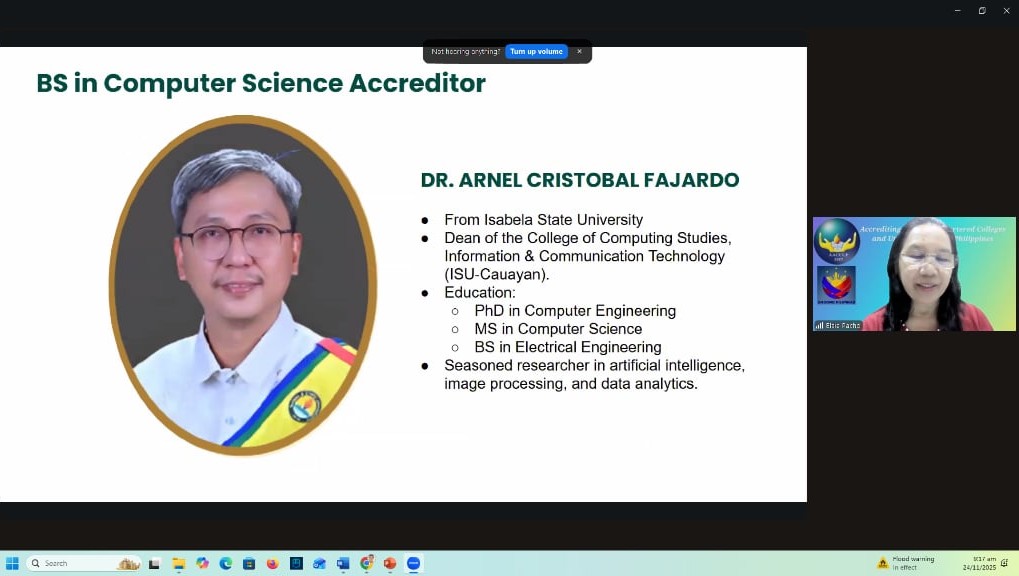Open Task View from the taskbar

[155, 563]
